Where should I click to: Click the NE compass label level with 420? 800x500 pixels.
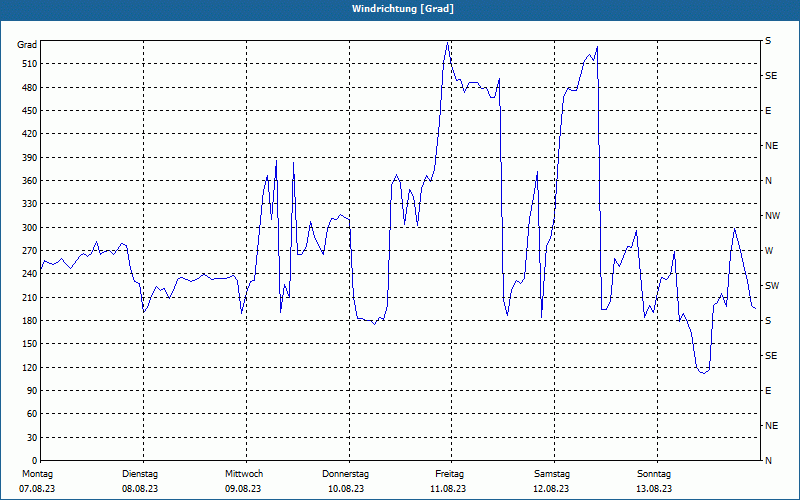771,146
